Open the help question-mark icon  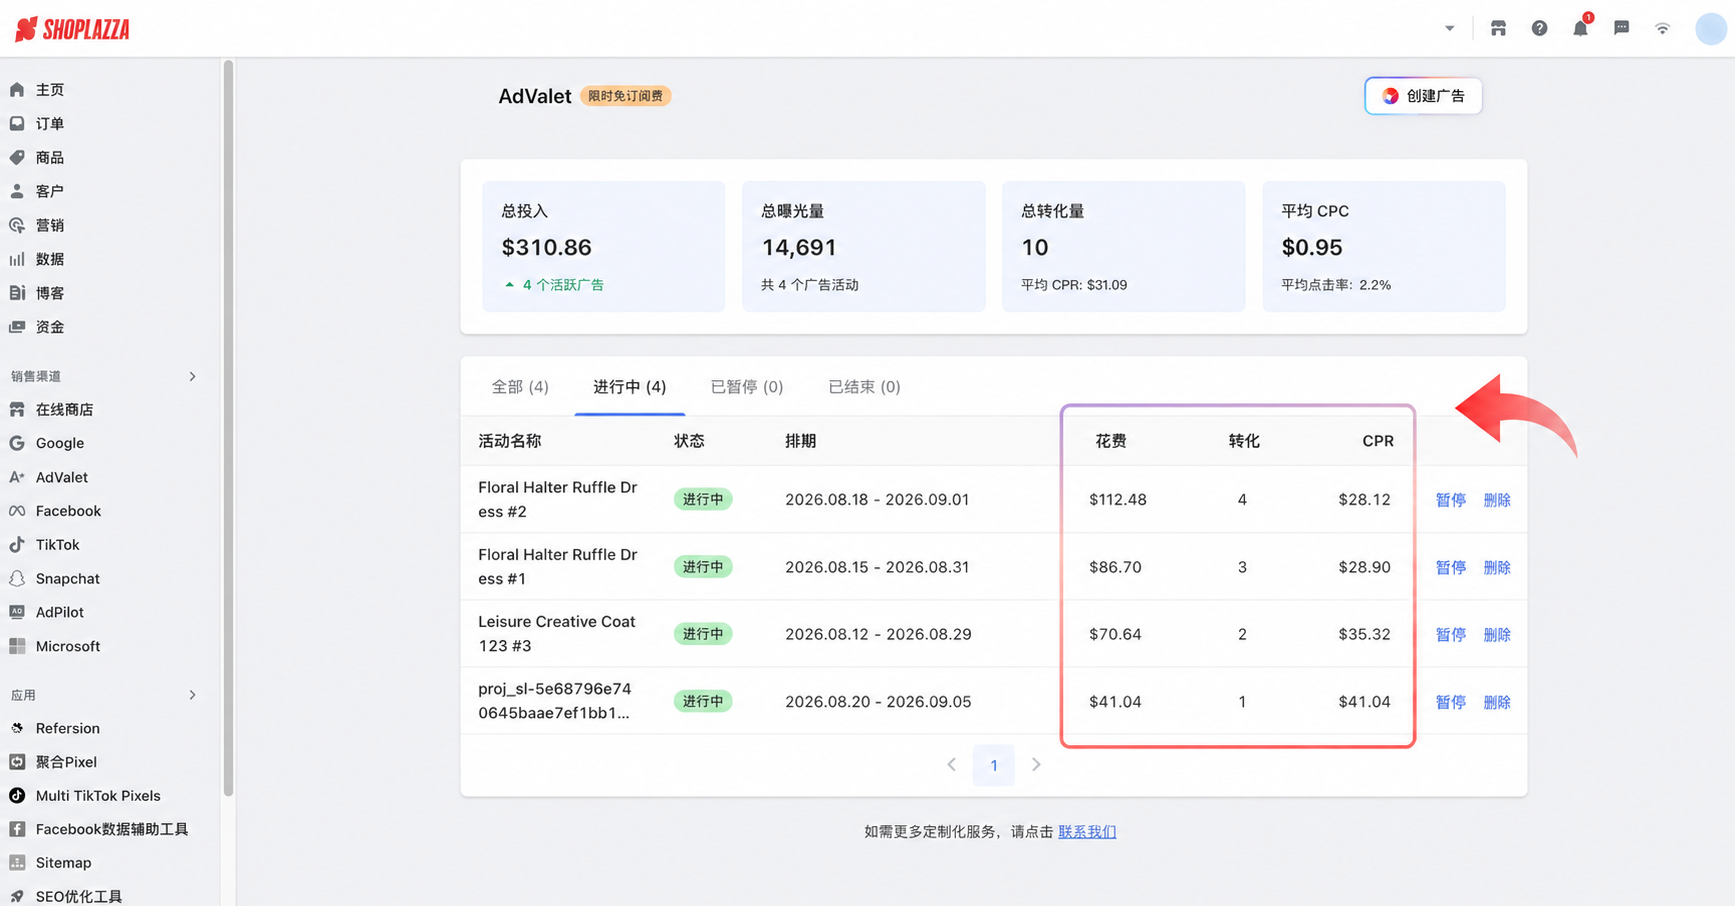pyautogui.click(x=1539, y=28)
